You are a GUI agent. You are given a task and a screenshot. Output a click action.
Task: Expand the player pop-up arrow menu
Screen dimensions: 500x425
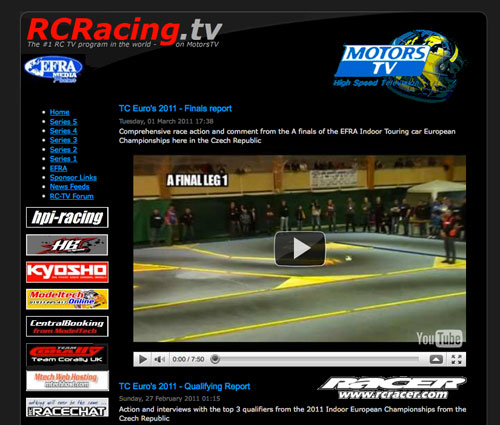click(x=436, y=359)
